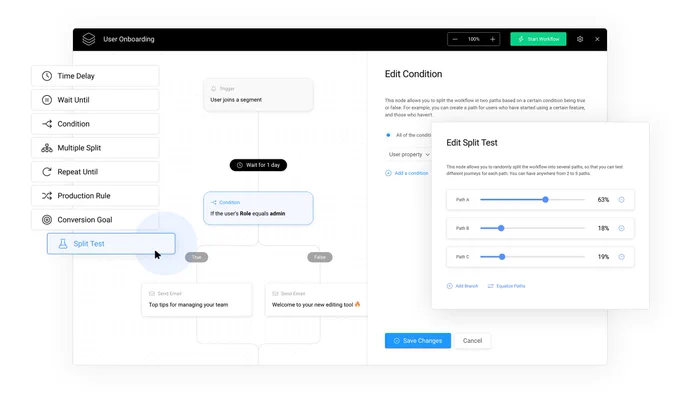
Task: Open the User property dropdown
Action: [x=409, y=154]
